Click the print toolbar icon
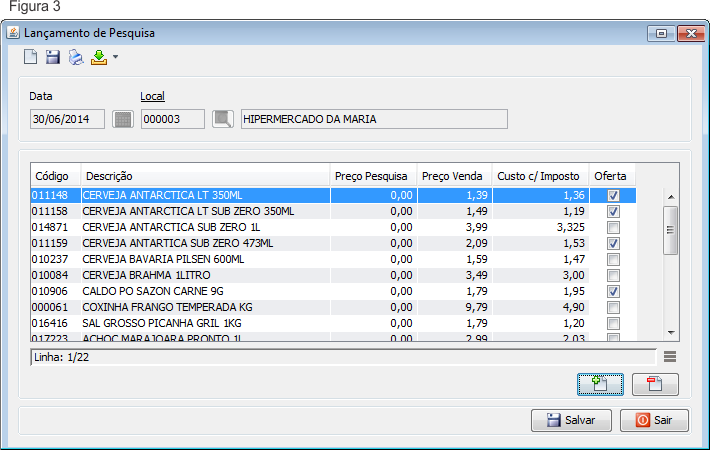This screenshot has width=710, height=450. (76, 58)
